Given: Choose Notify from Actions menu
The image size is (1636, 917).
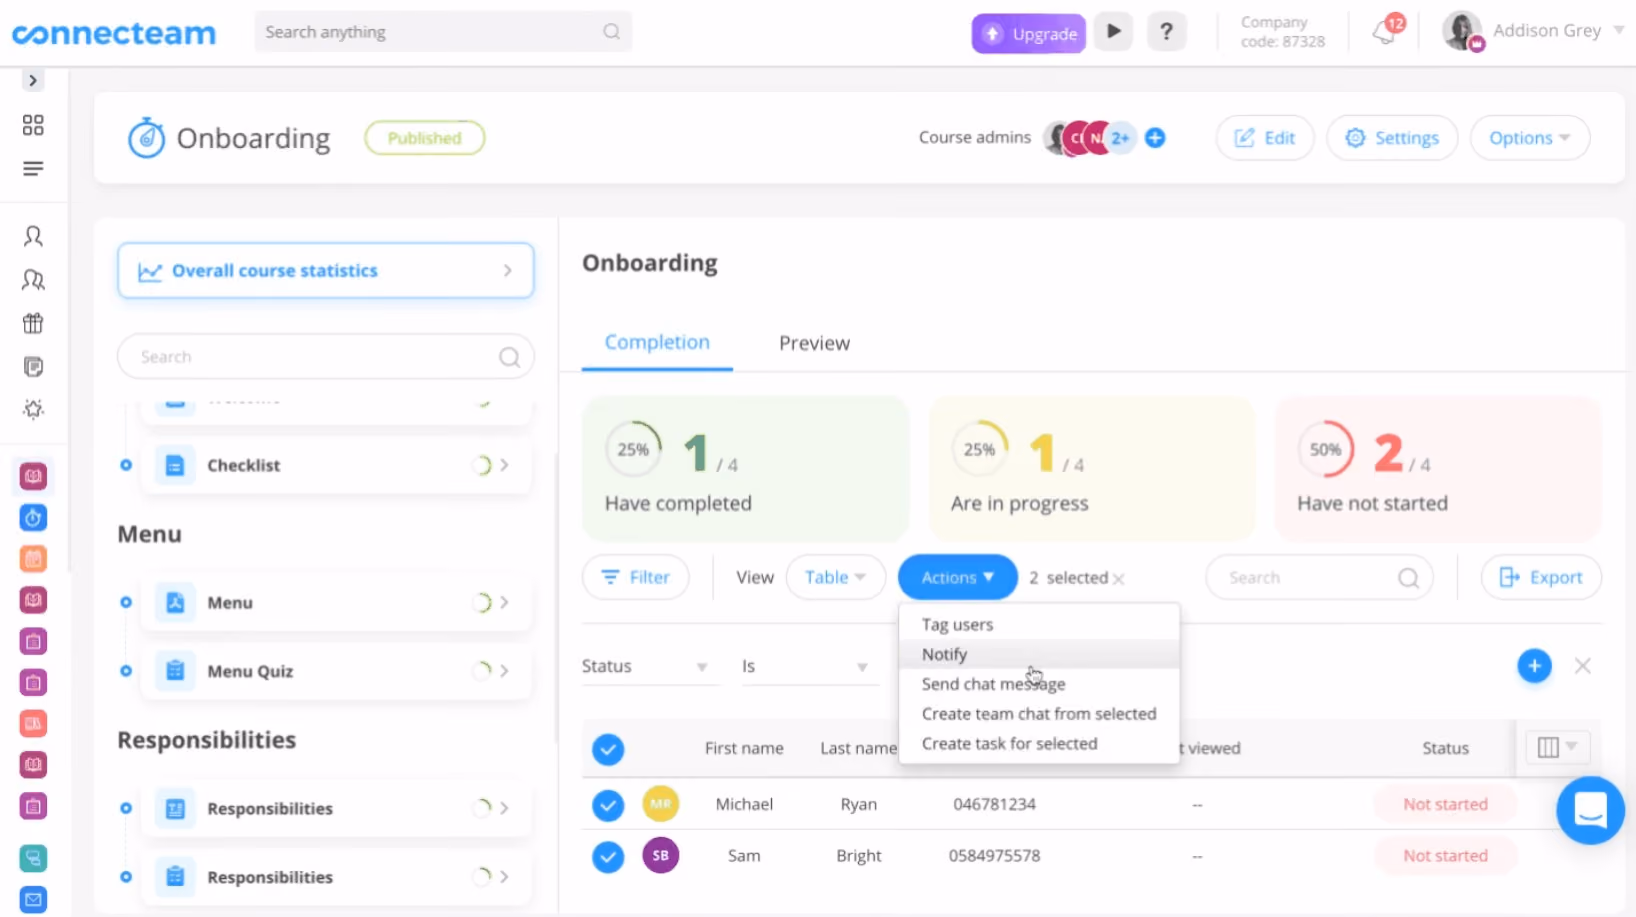Looking at the screenshot, I should (x=1039, y=654).
